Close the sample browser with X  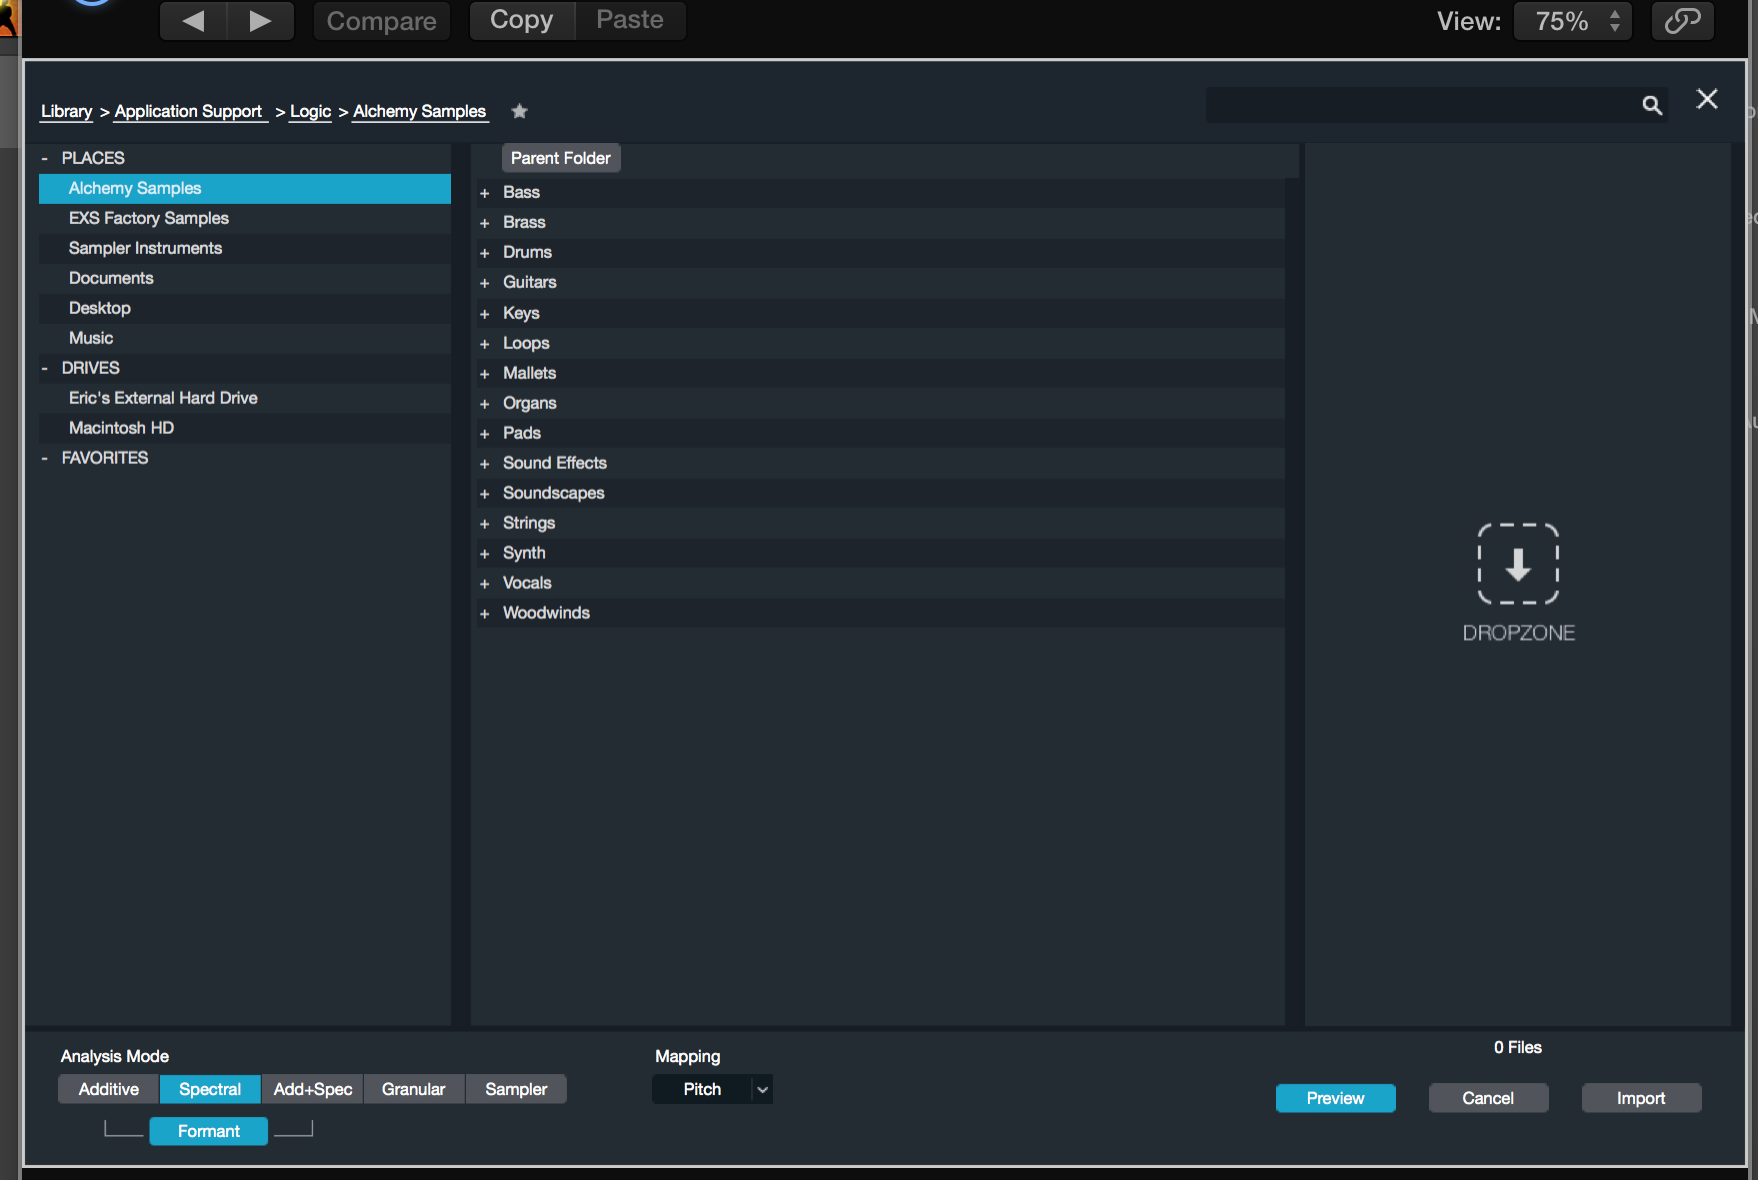coord(1707,99)
